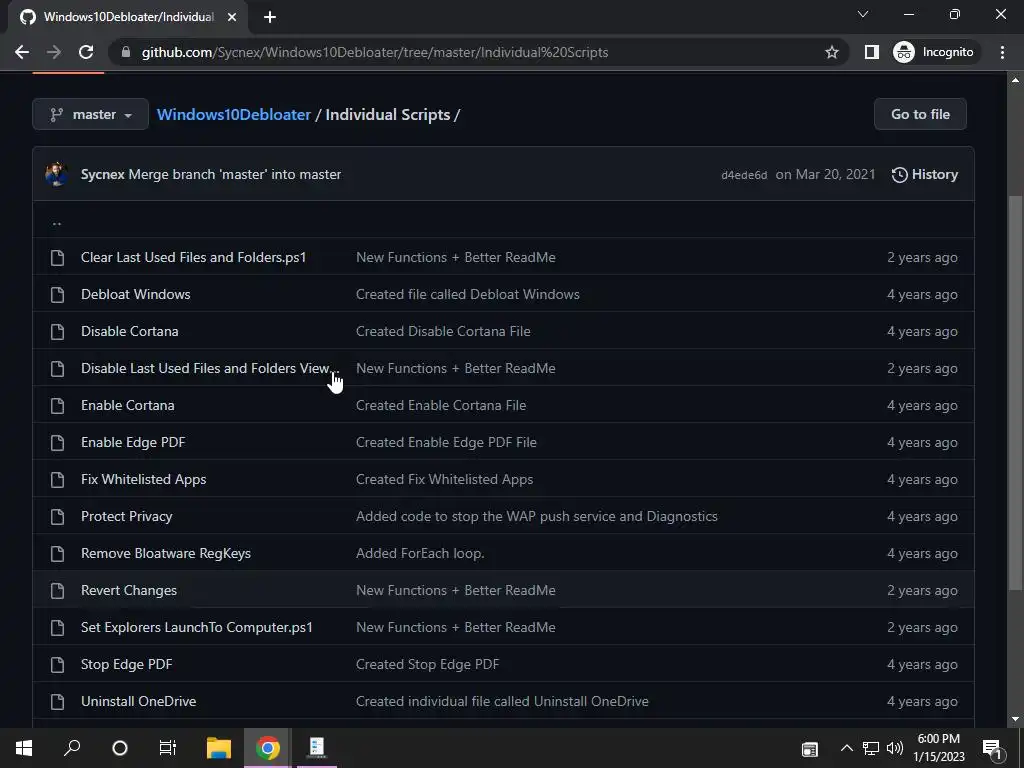This screenshot has height=768, width=1024.
Task: Open Chrome three-dot menu
Action: pyautogui.click(x=1002, y=52)
